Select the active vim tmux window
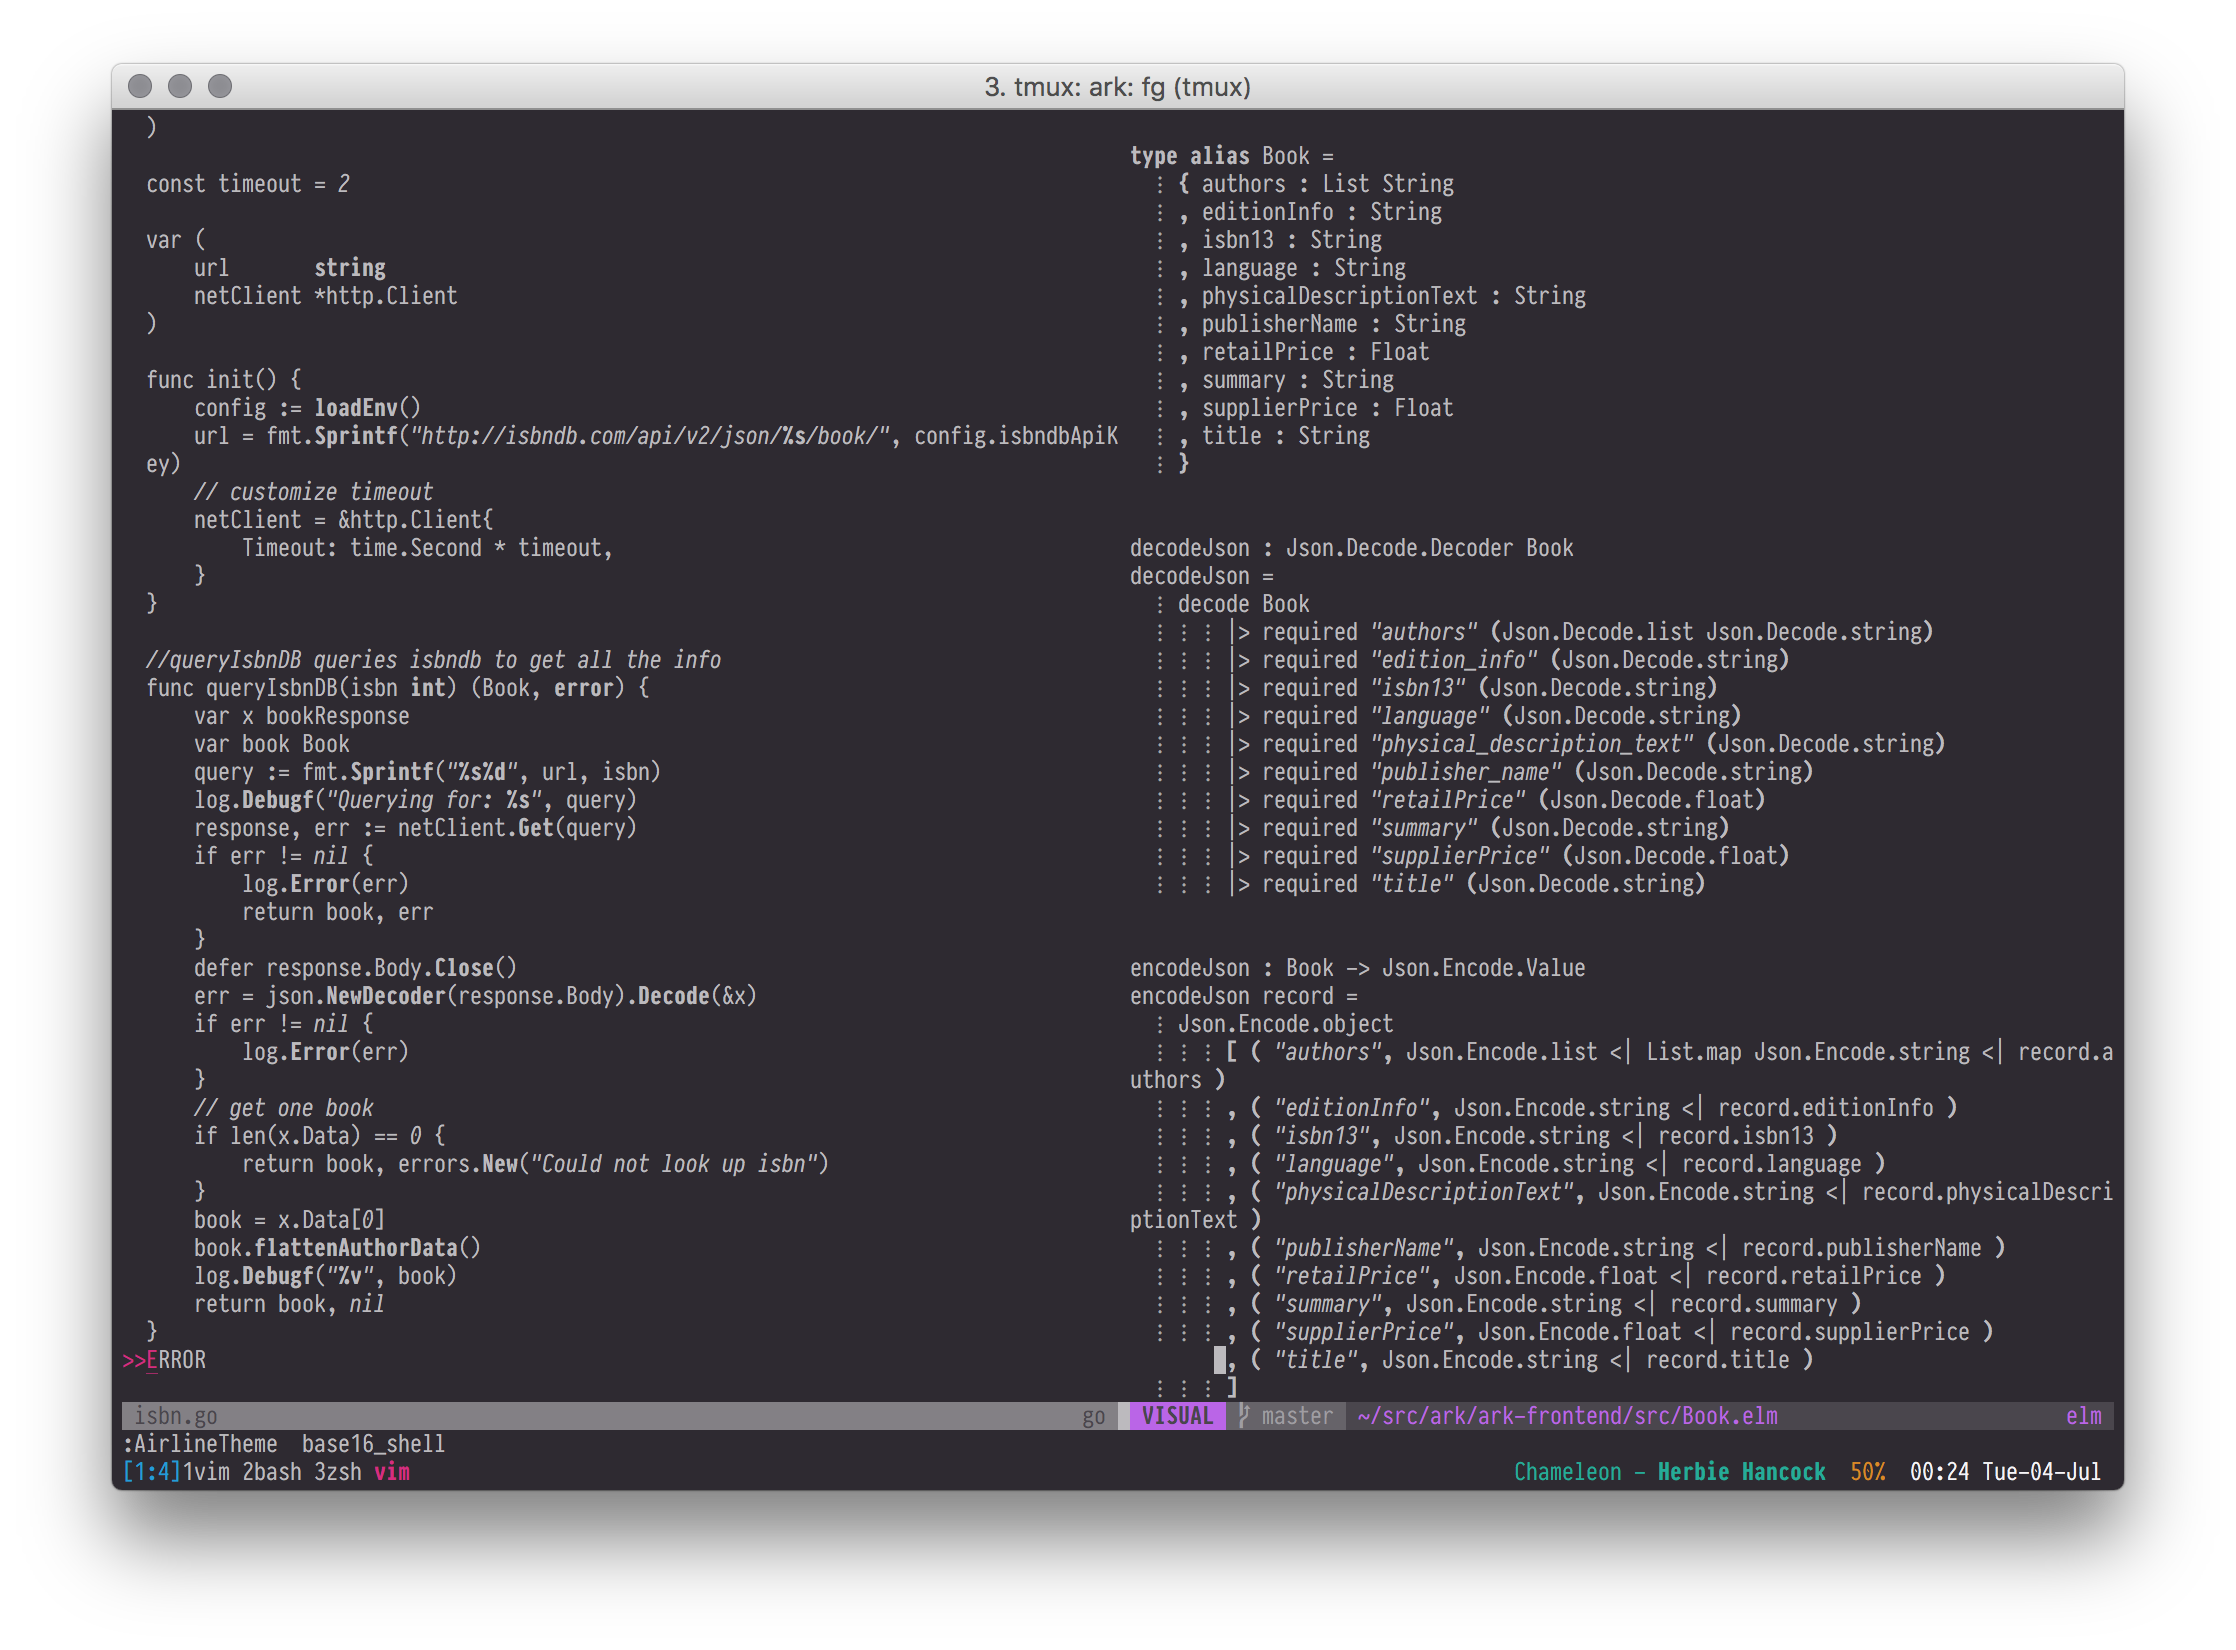 [392, 1472]
